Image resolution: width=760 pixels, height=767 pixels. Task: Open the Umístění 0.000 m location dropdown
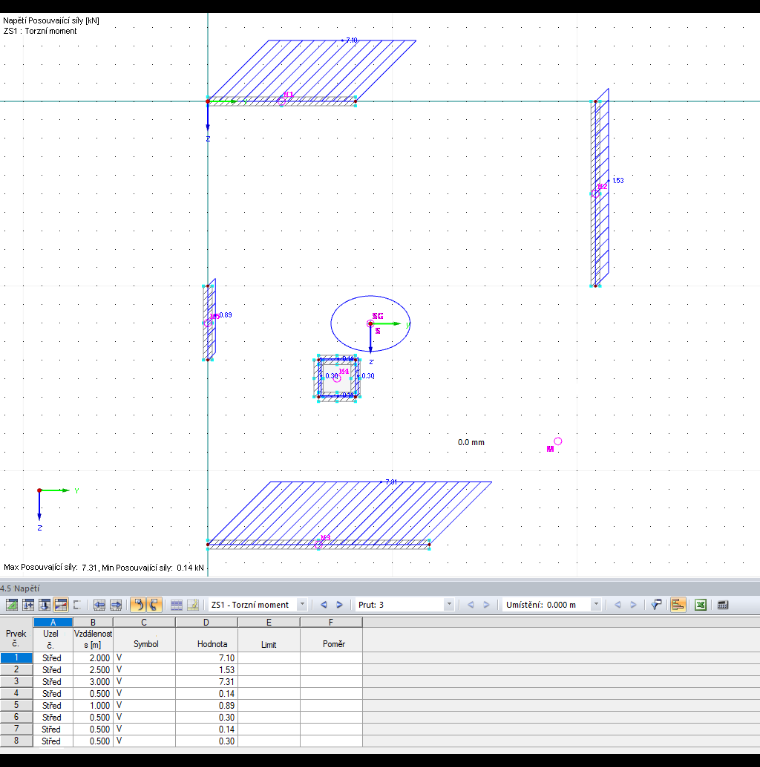[x=596, y=605]
